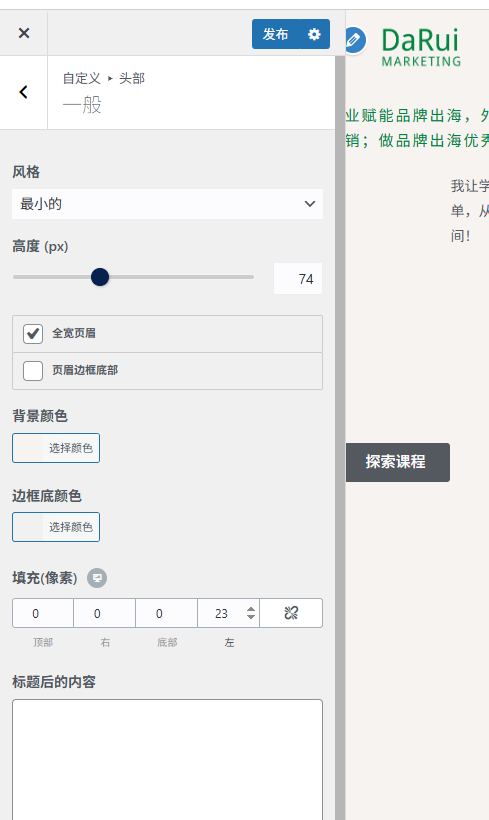Viewport: 489px width, 820px height.
Task: Open the 边框底颜色 color picker
Action: coord(56,527)
